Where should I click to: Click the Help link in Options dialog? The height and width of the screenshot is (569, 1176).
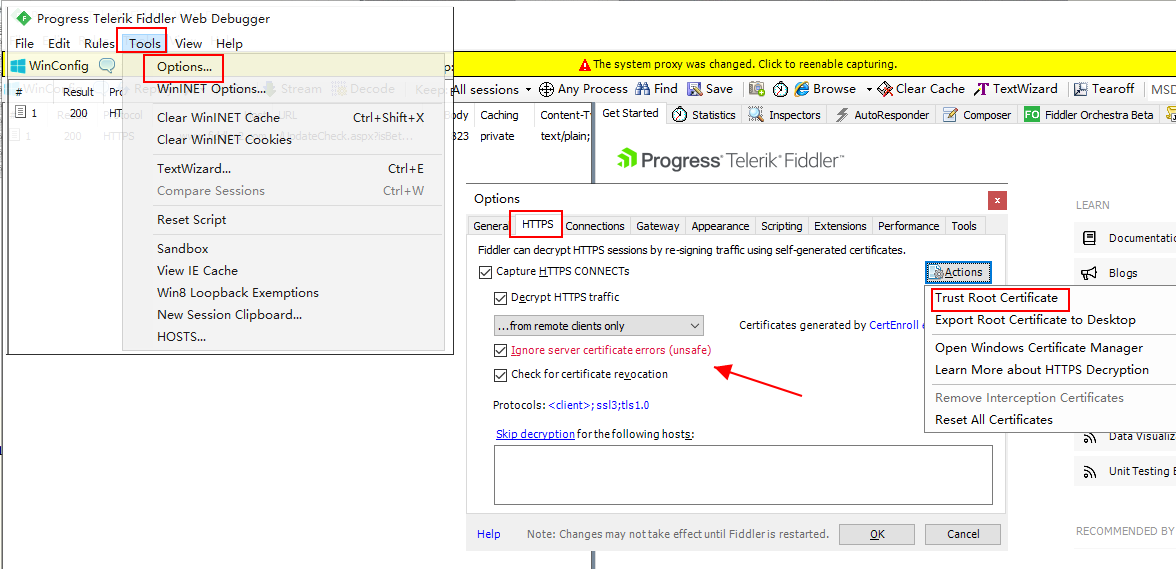pyautogui.click(x=488, y=535)
